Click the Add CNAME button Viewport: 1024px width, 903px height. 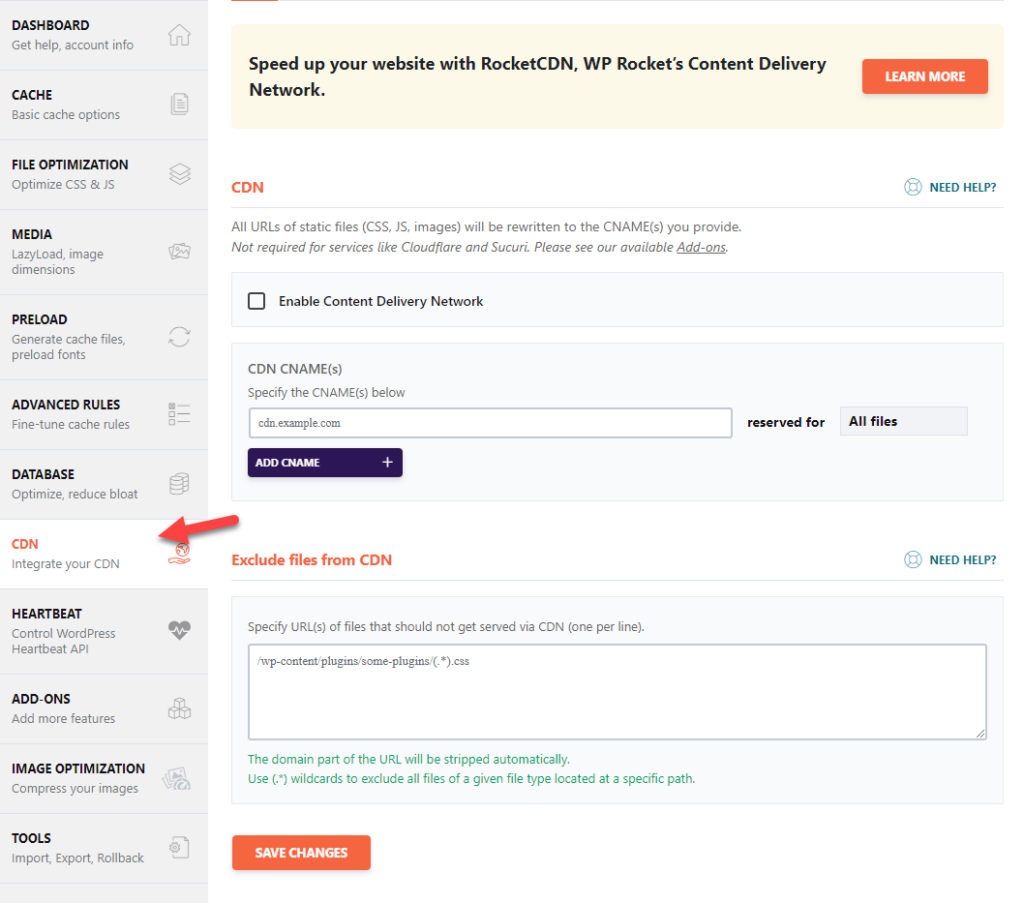(325, 462)
